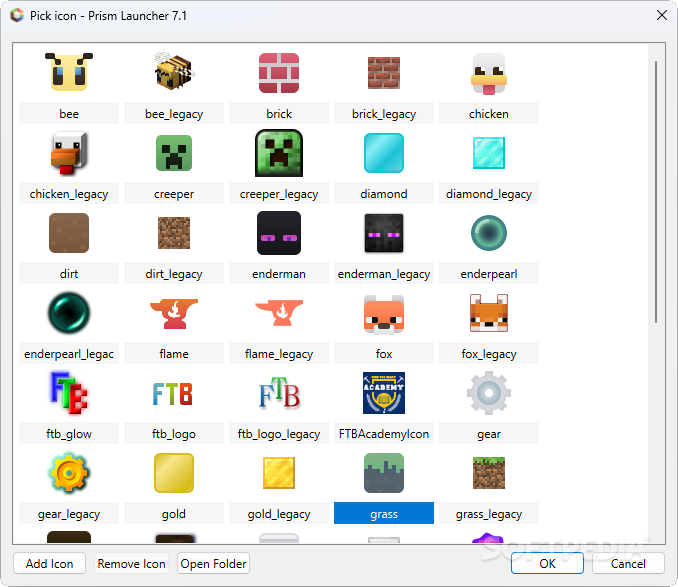The height and width of the screenshot is (587, 678).
Task: Click the fox_legacy text label
Action: click(x=489, y=354)
